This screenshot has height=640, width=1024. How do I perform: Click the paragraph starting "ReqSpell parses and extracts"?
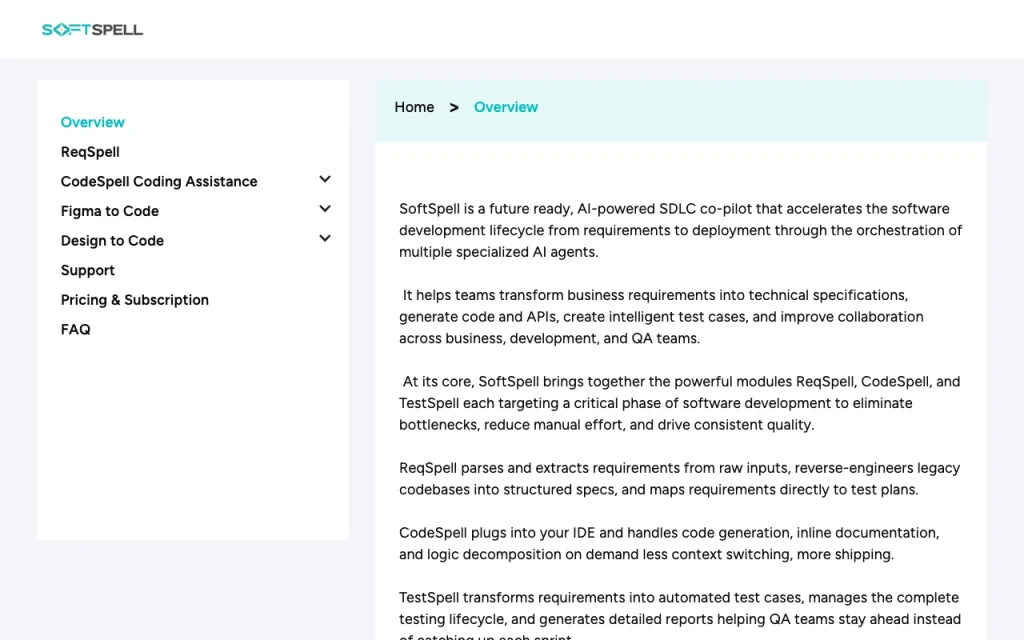679,479
